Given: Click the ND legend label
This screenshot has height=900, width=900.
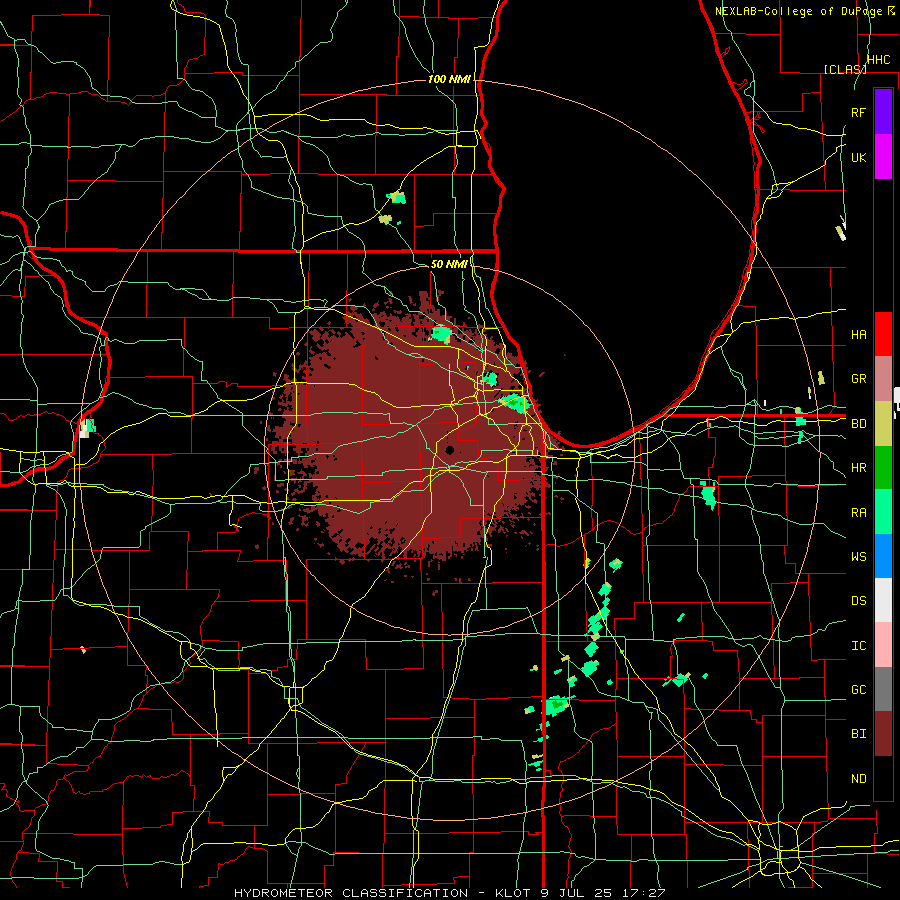Looking at the screenshot, I should tap(859, 778).
